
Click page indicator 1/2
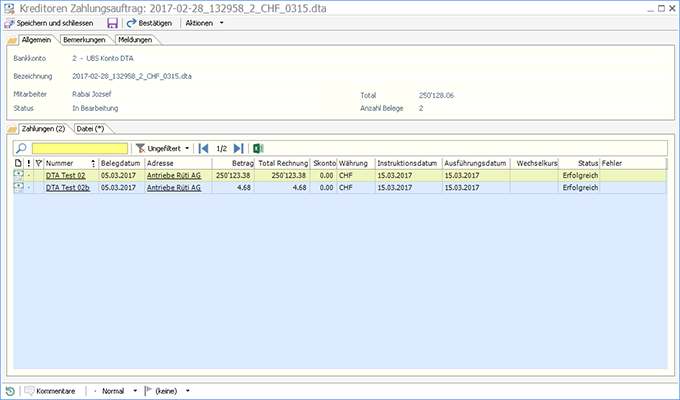222,148
